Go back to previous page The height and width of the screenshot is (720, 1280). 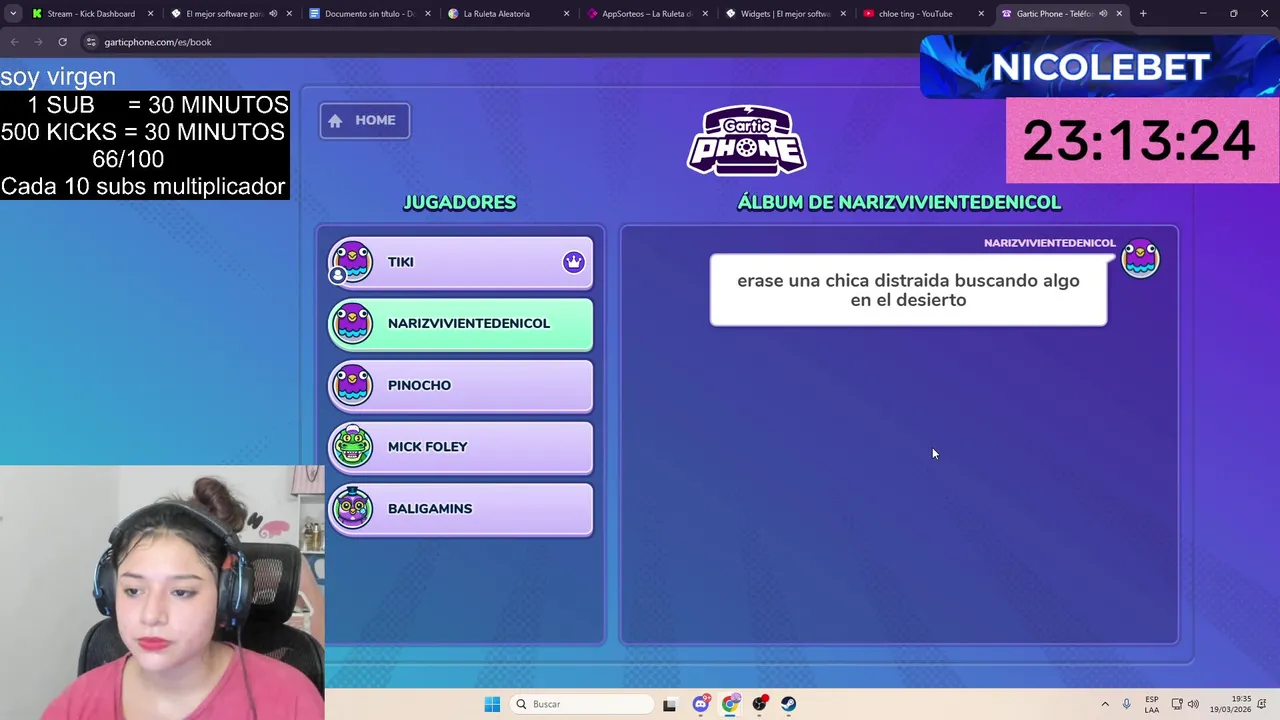coord(14,42)
